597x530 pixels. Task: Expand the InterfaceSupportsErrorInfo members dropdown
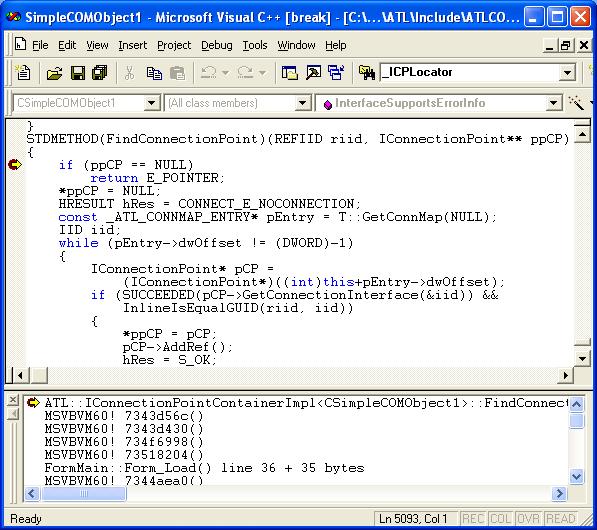point(553,103)
